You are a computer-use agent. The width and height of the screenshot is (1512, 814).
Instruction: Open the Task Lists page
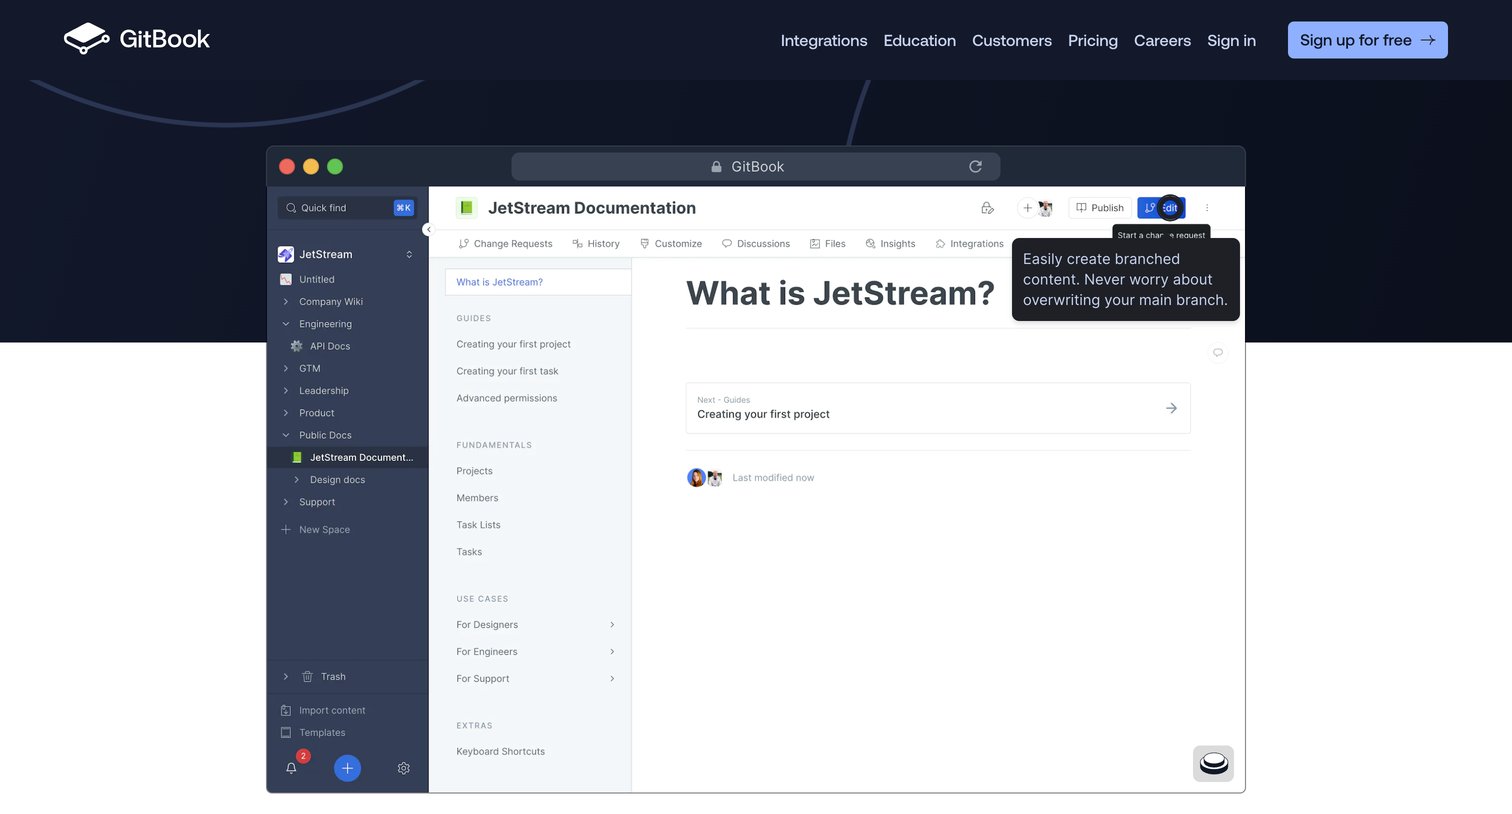click(x=478, y=525)
